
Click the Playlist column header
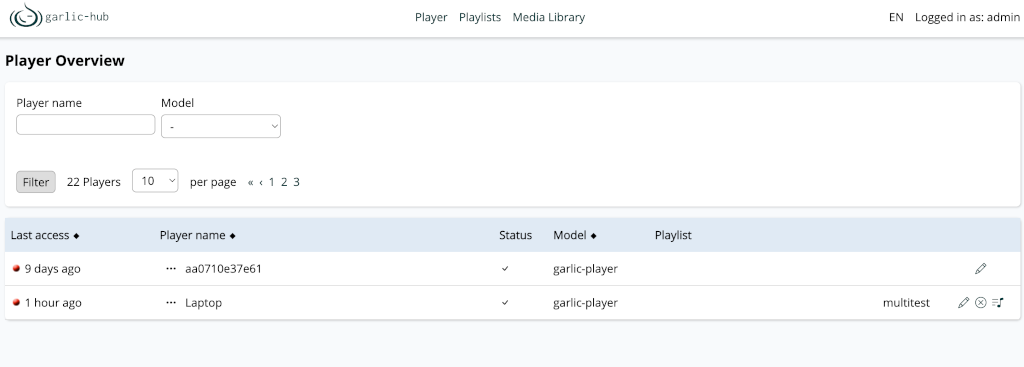tap(673, 235)
